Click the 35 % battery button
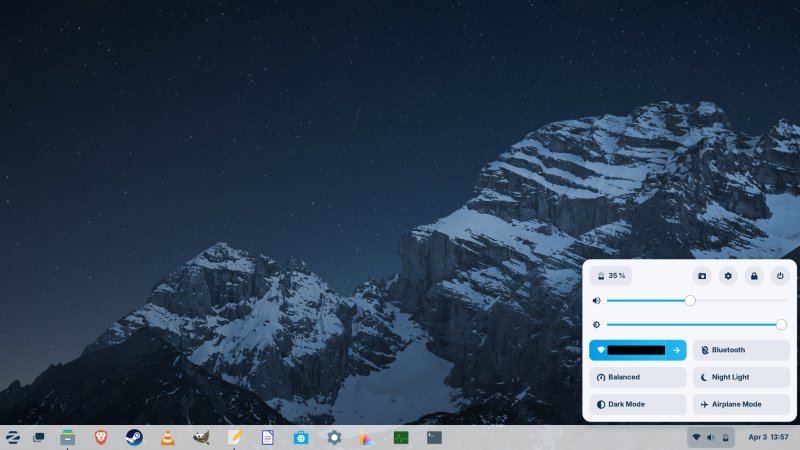 point(610,275)
